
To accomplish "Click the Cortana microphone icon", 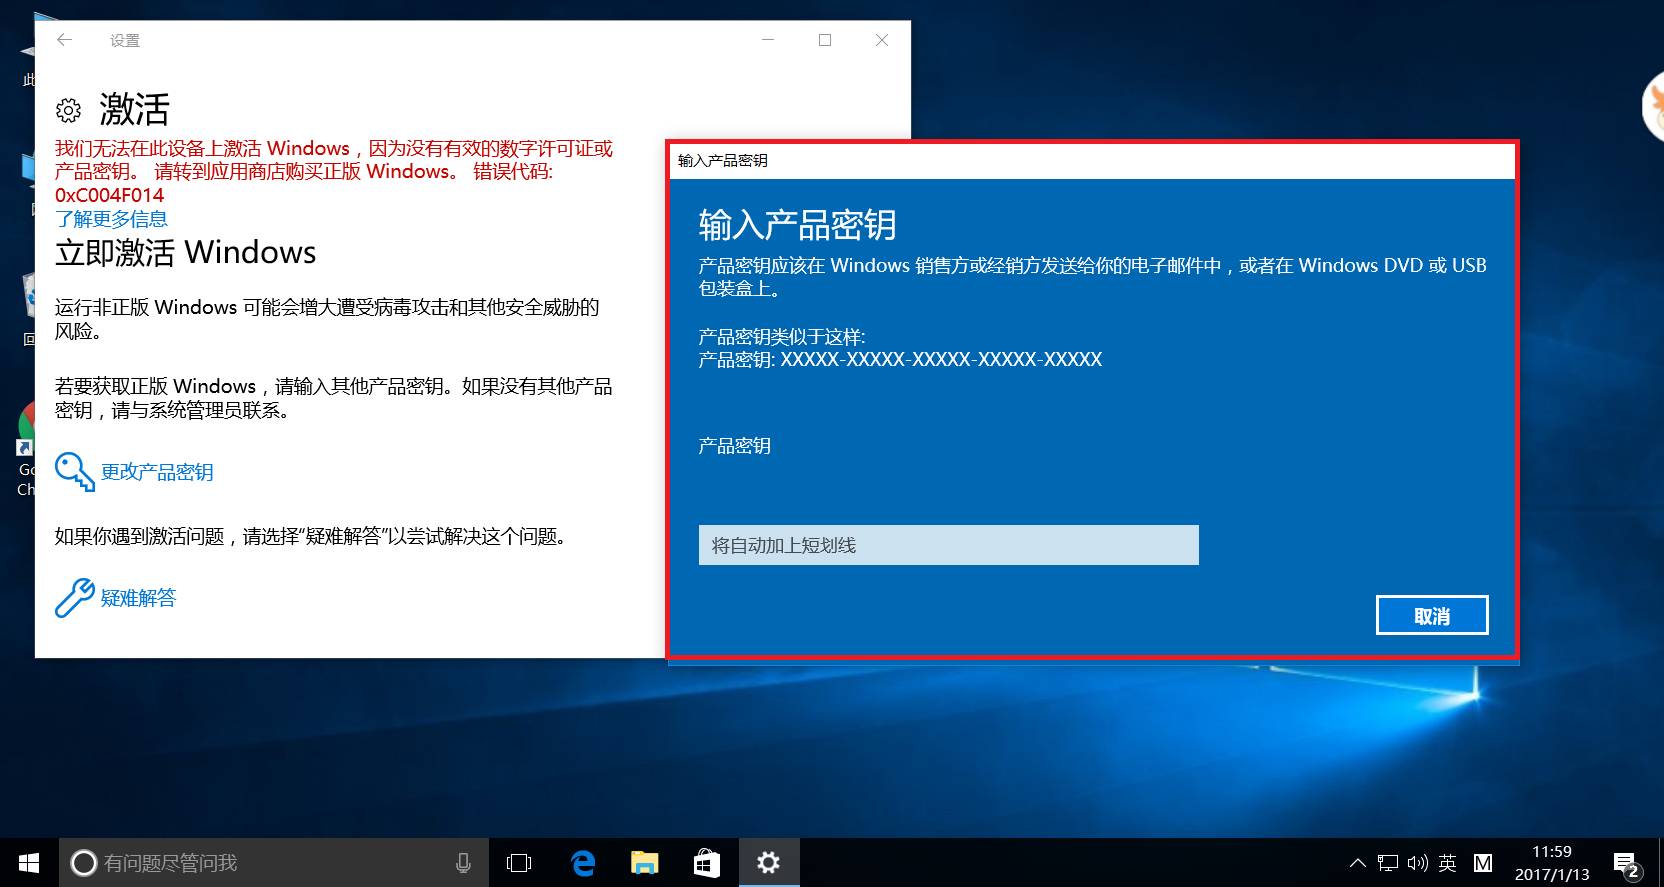I will (x=463, y=862).
